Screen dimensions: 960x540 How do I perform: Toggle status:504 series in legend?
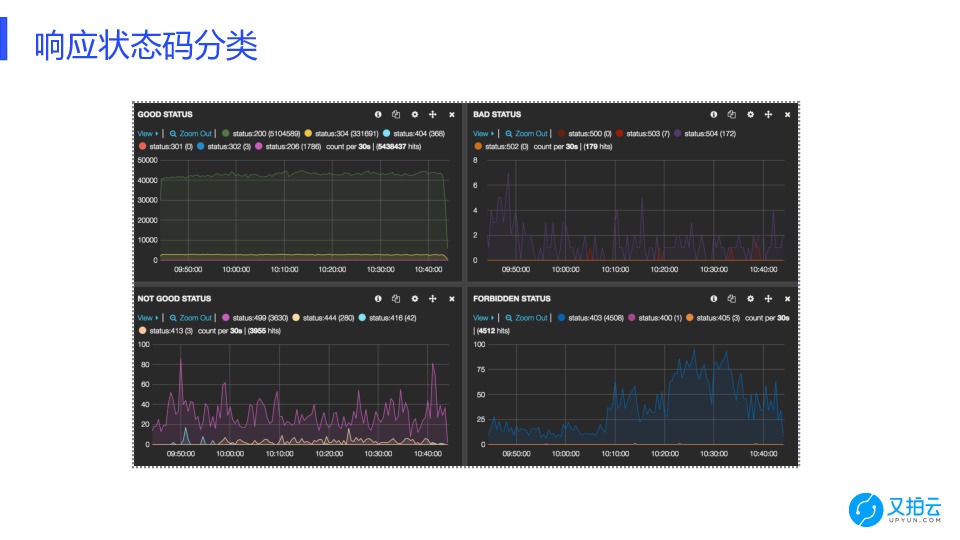705,133
